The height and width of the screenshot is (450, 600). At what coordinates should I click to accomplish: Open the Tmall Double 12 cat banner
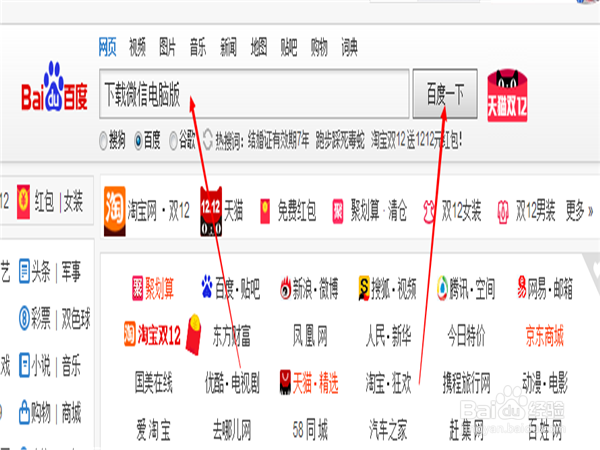(507, 96)
